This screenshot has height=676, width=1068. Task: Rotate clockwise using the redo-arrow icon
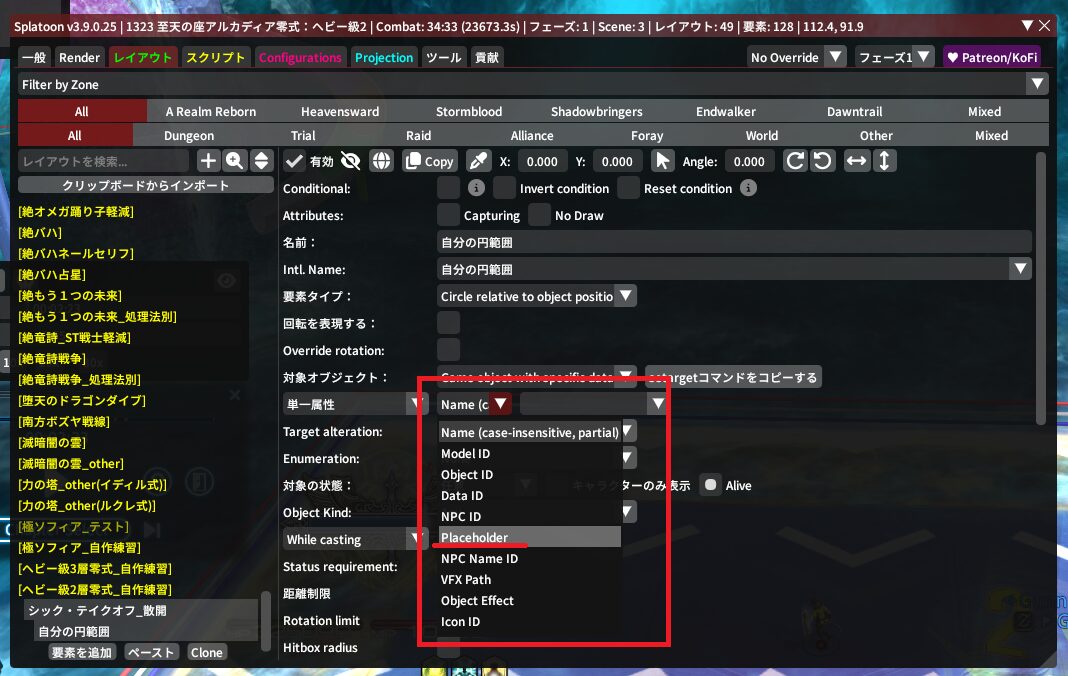click(x=795, y=161)
